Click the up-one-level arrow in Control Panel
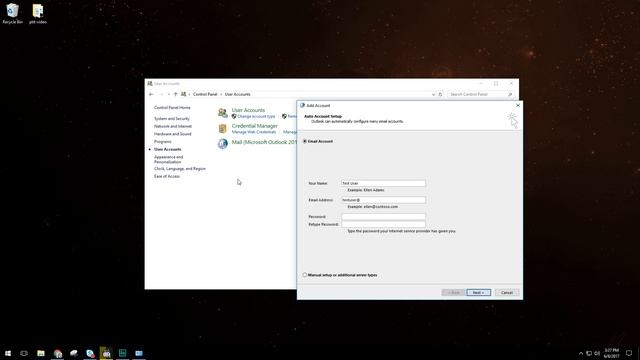This screenshot has width=640, height=360. pos(176,94)
